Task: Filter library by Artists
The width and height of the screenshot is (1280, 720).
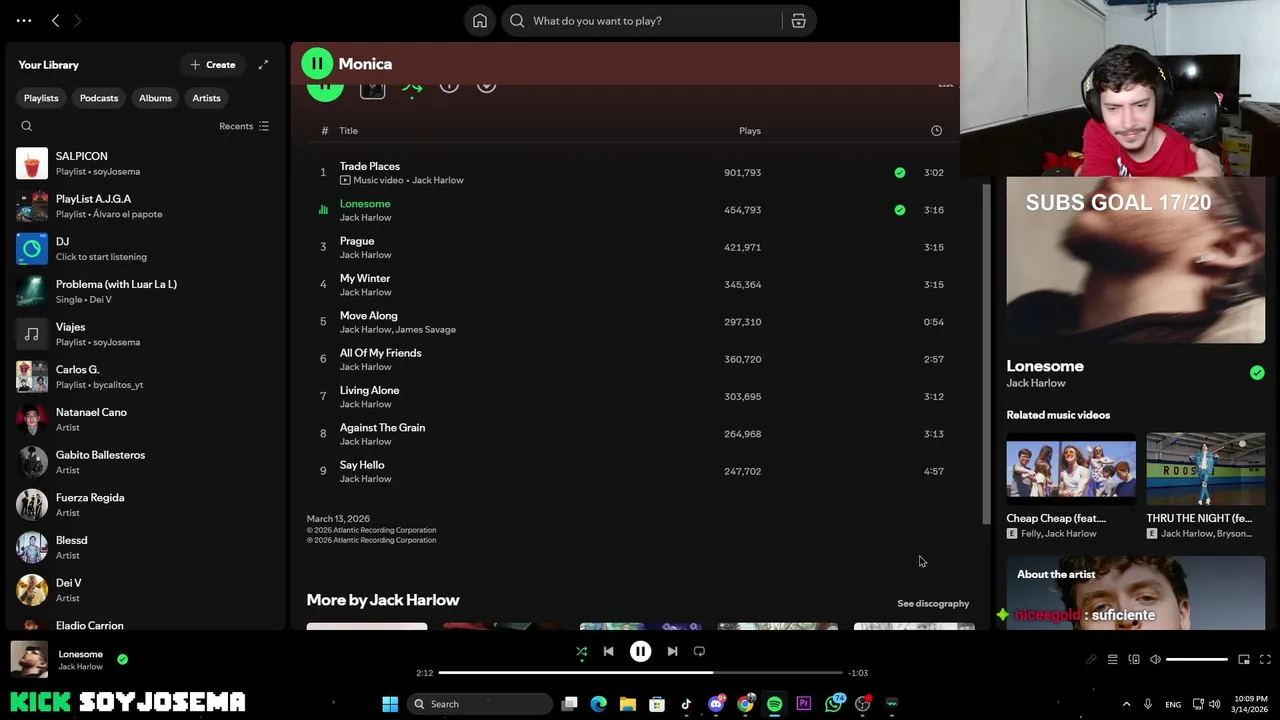Action: pos(206,98)
